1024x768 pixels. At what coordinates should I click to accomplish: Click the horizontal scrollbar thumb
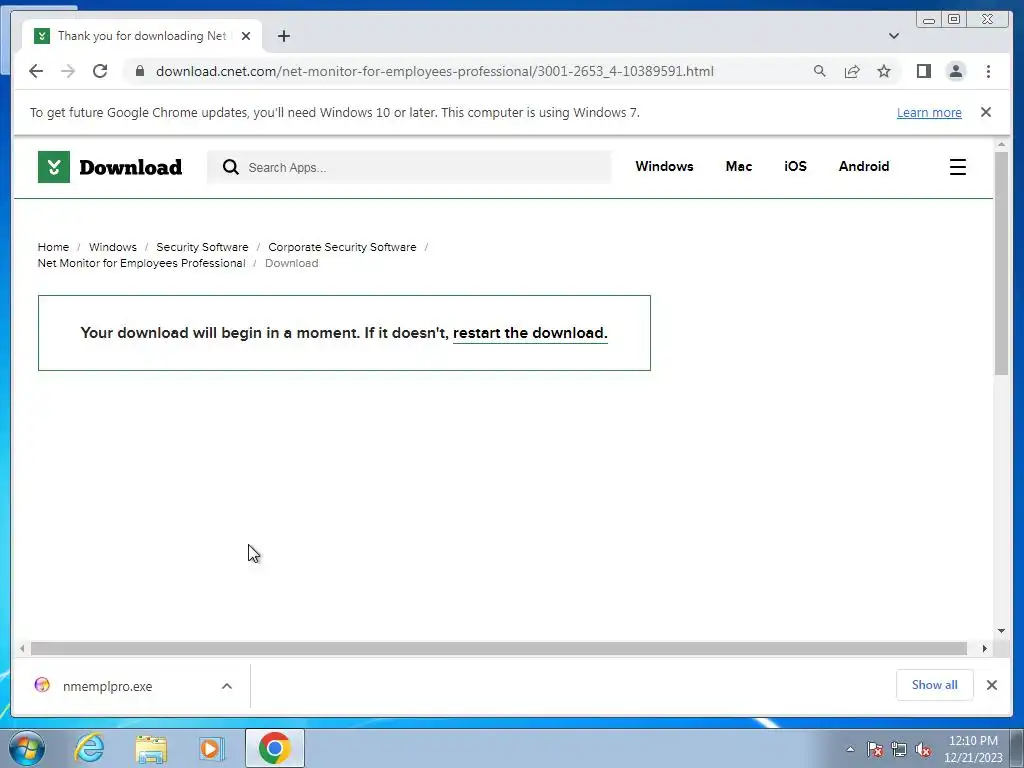click(499, 648)
